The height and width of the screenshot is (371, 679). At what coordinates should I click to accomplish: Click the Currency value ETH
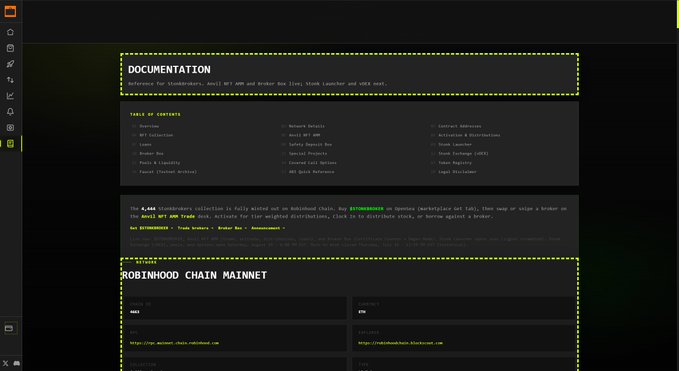[x=362, y=312]
